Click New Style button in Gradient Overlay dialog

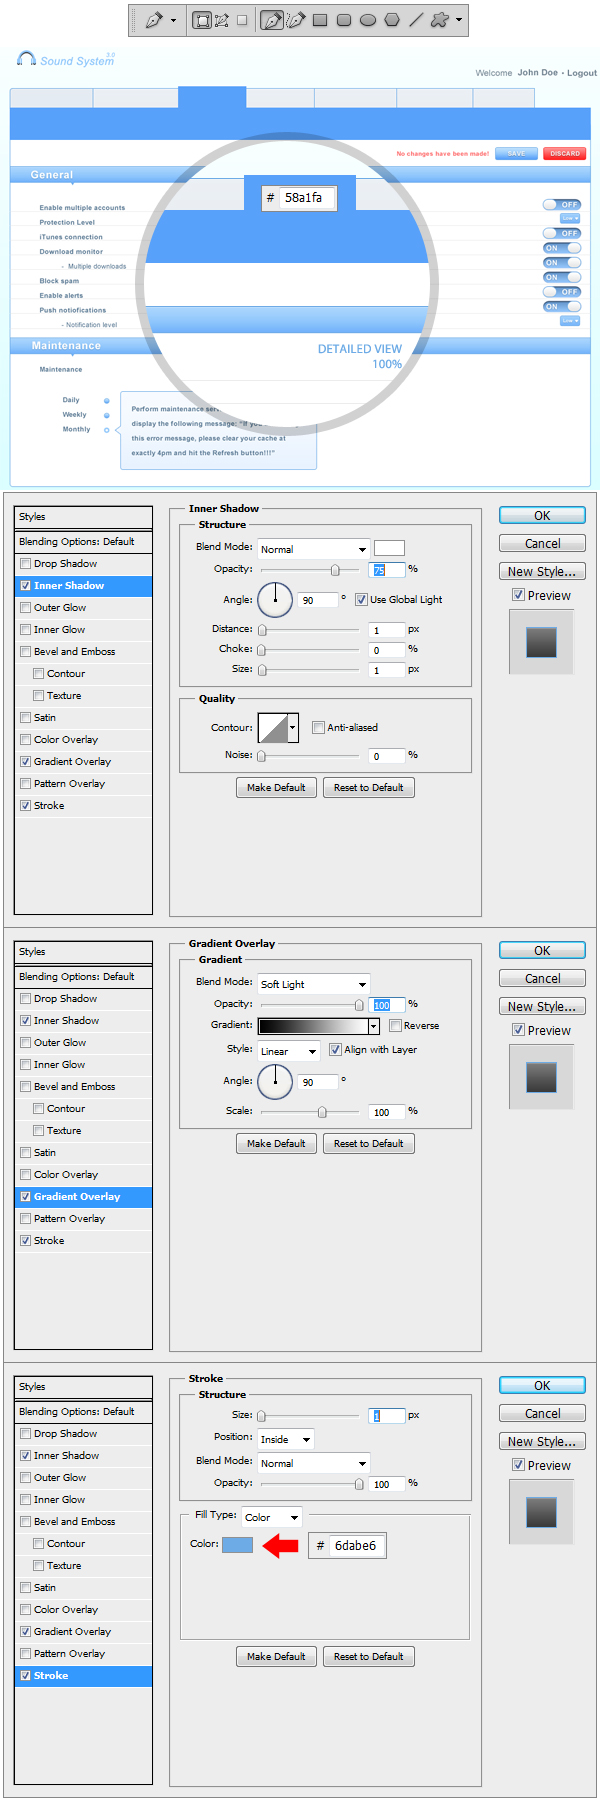(542, 1007)
